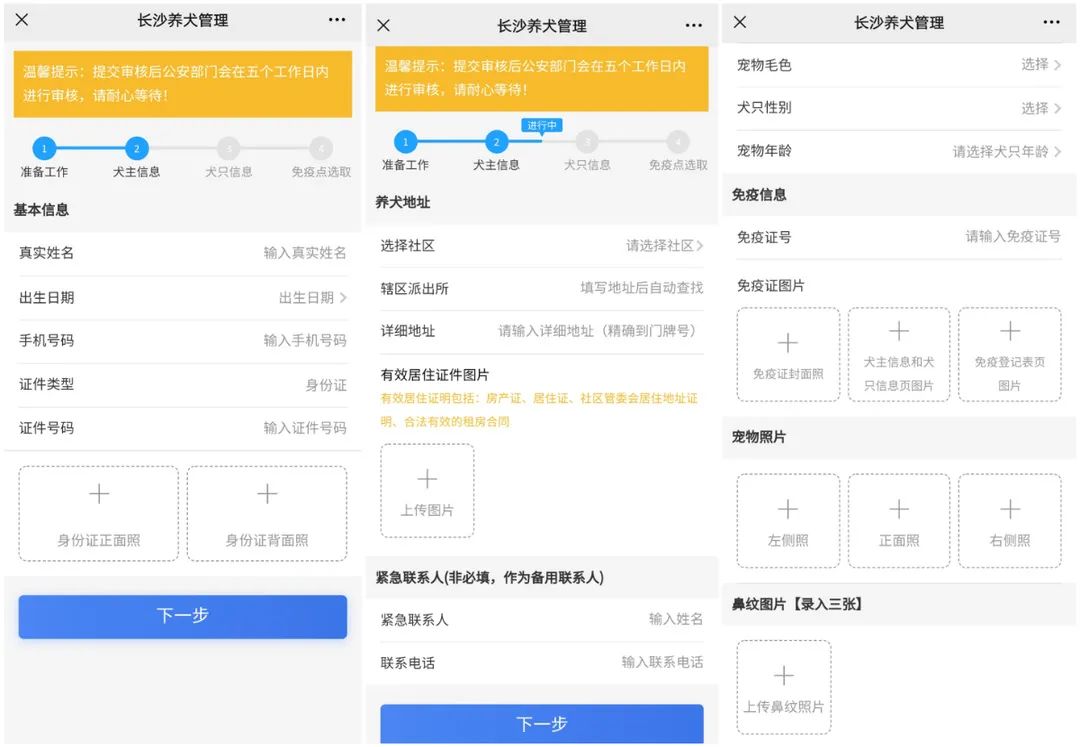Choose 宠物毛色 via 选择

tap(899, 65)
